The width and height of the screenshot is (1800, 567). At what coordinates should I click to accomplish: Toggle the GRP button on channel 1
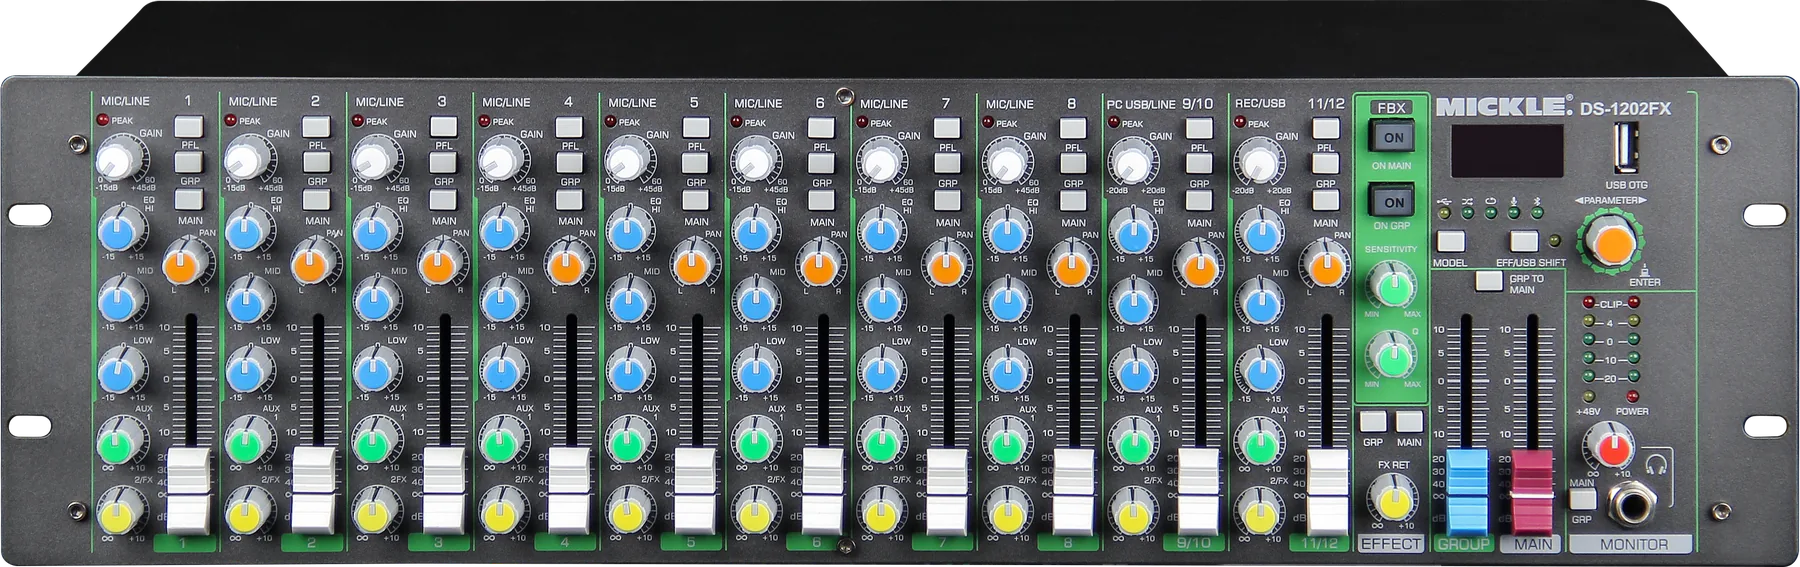(188, 163)
